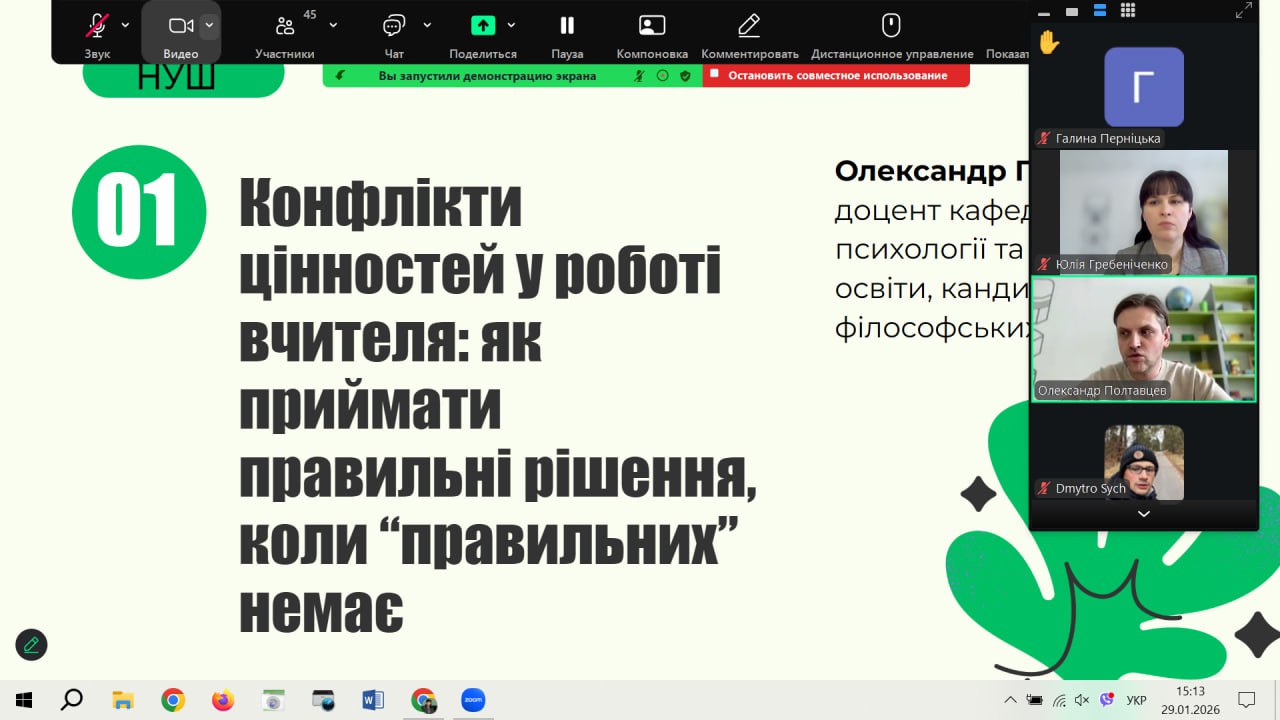Expand audio options arrow next to Звук
This screenshot has width=1280, height=720.
[125, 25]
